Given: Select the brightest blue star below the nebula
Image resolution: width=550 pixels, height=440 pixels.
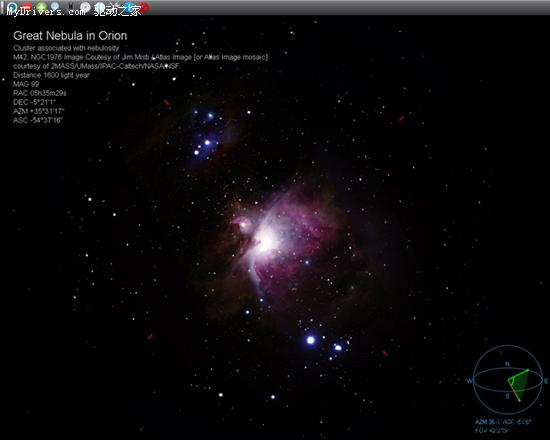Looking at the screenshot, I should (x=310, y=340).
